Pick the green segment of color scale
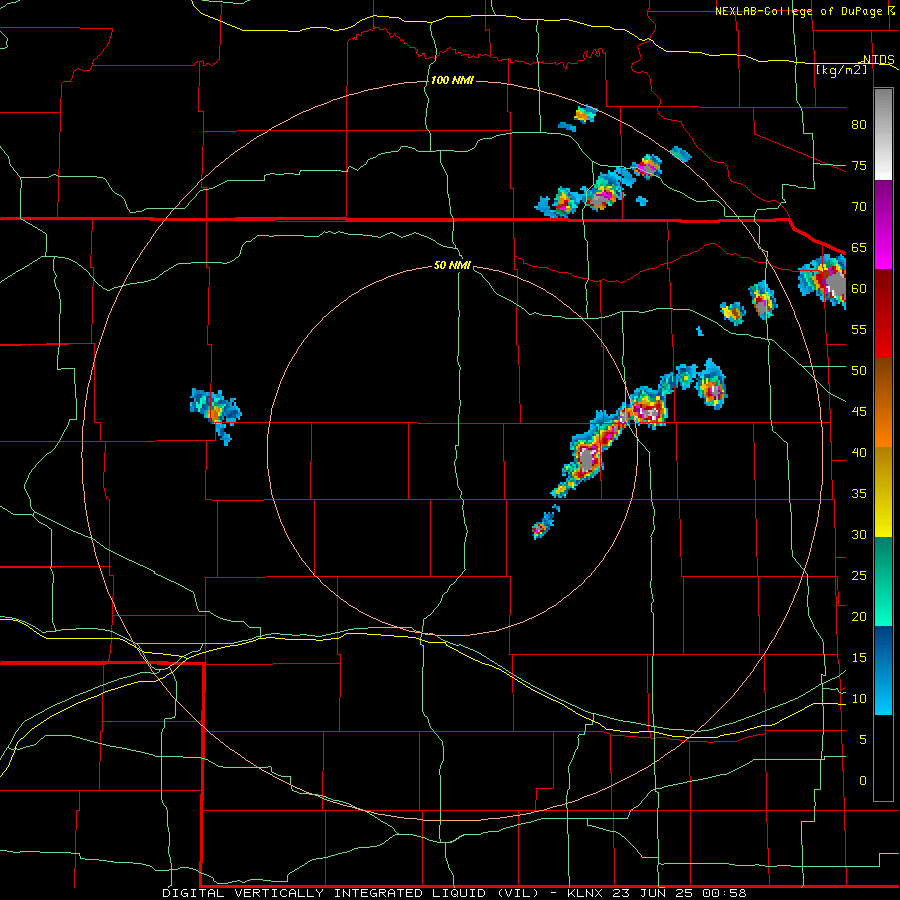This screenshot has width=900, height=900. pos(883,581)
